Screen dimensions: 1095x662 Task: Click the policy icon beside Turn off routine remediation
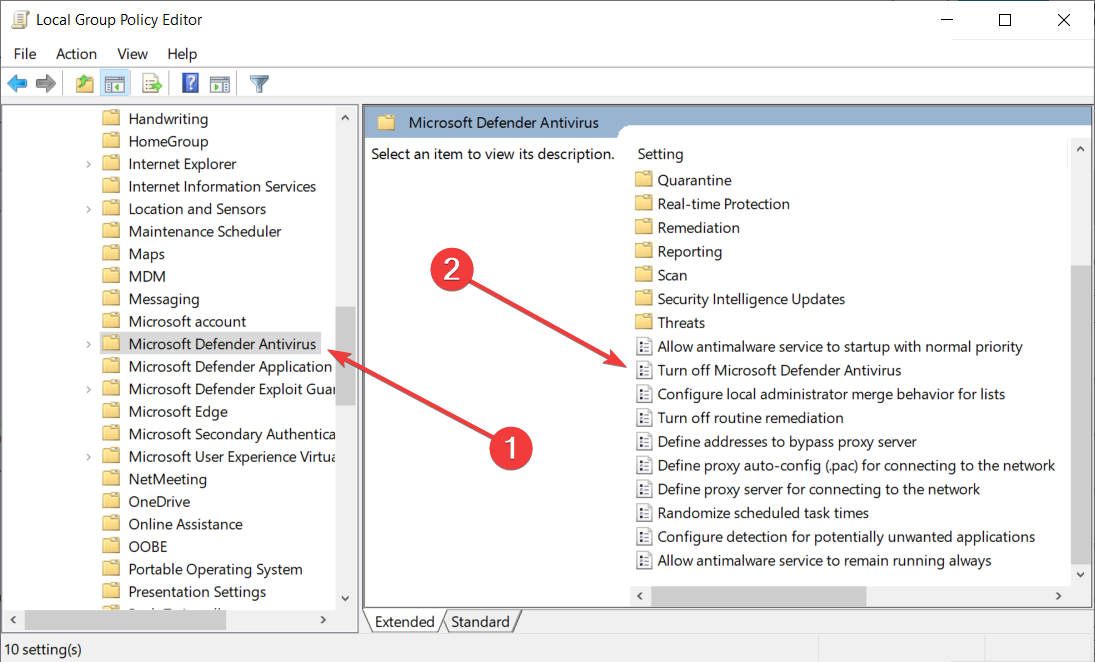pyautogui.click(x=644, y=418)
